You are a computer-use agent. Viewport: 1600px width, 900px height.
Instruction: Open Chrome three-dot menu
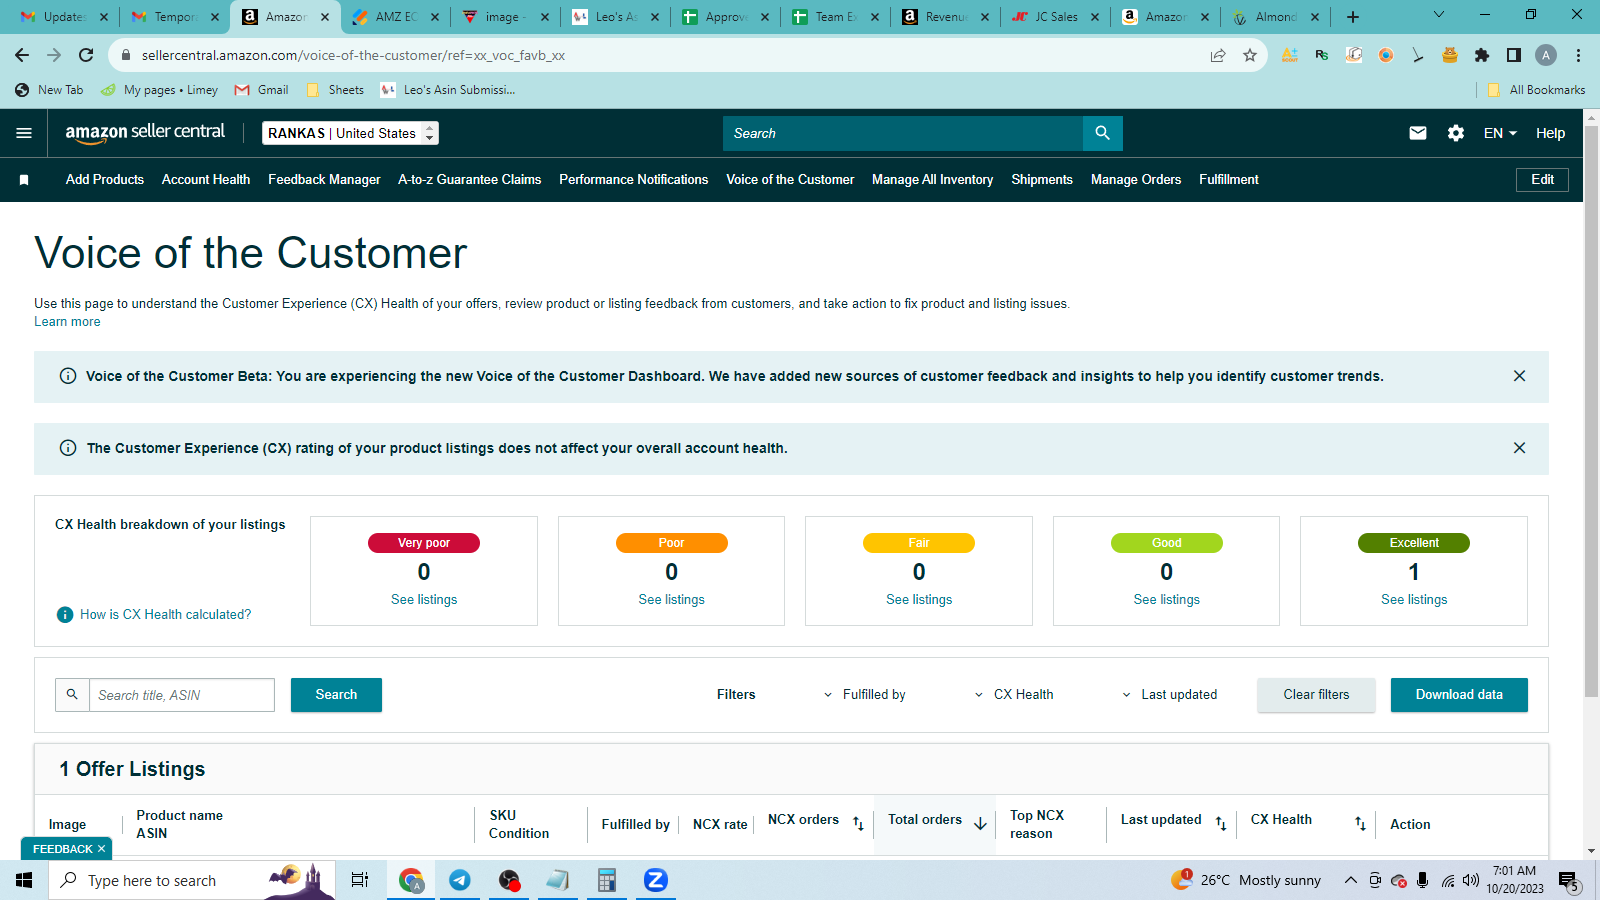pos(1578,55)
